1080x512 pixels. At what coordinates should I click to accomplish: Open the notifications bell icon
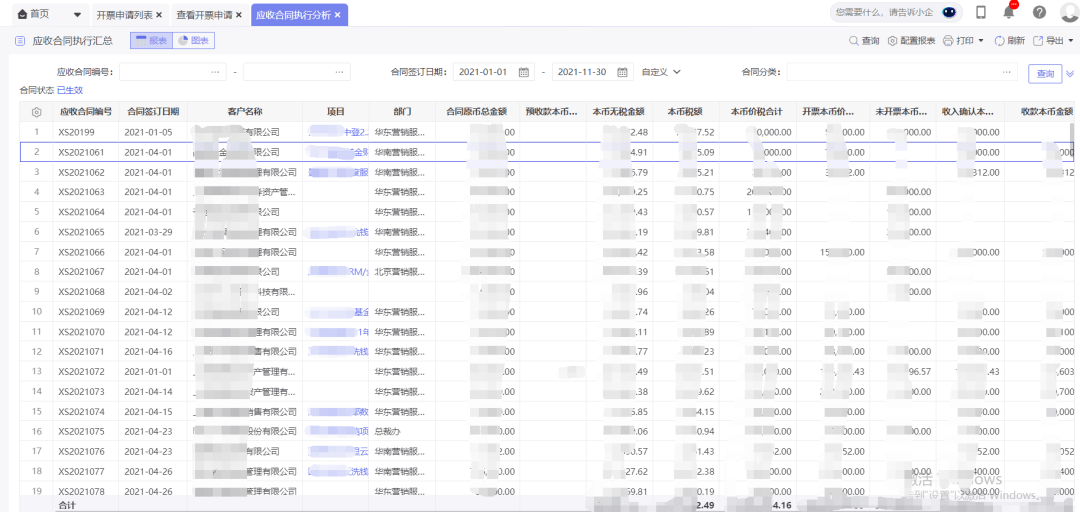[1009, 12]
